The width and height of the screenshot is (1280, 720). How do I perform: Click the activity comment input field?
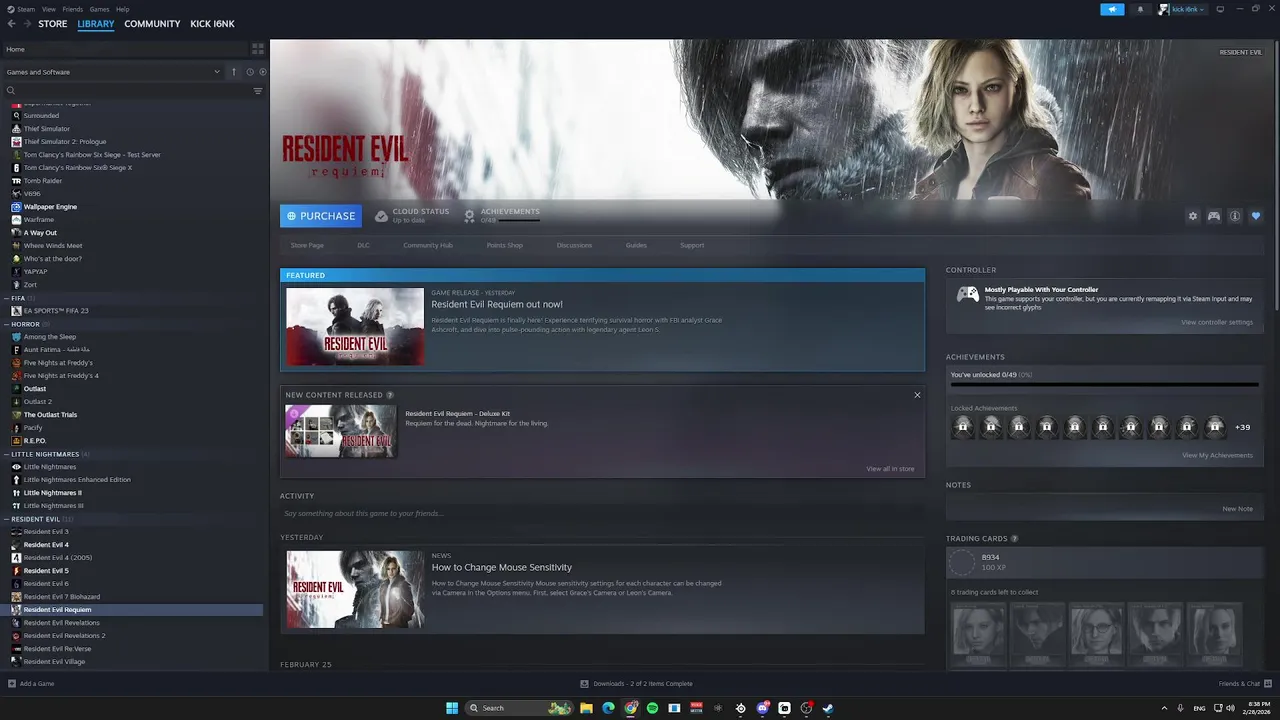602,513
